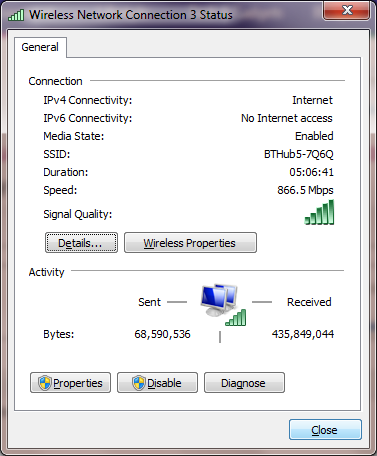The image size is (377, 456).
Task: Click the 'Duration:' label
Action: tap(66, 172)
